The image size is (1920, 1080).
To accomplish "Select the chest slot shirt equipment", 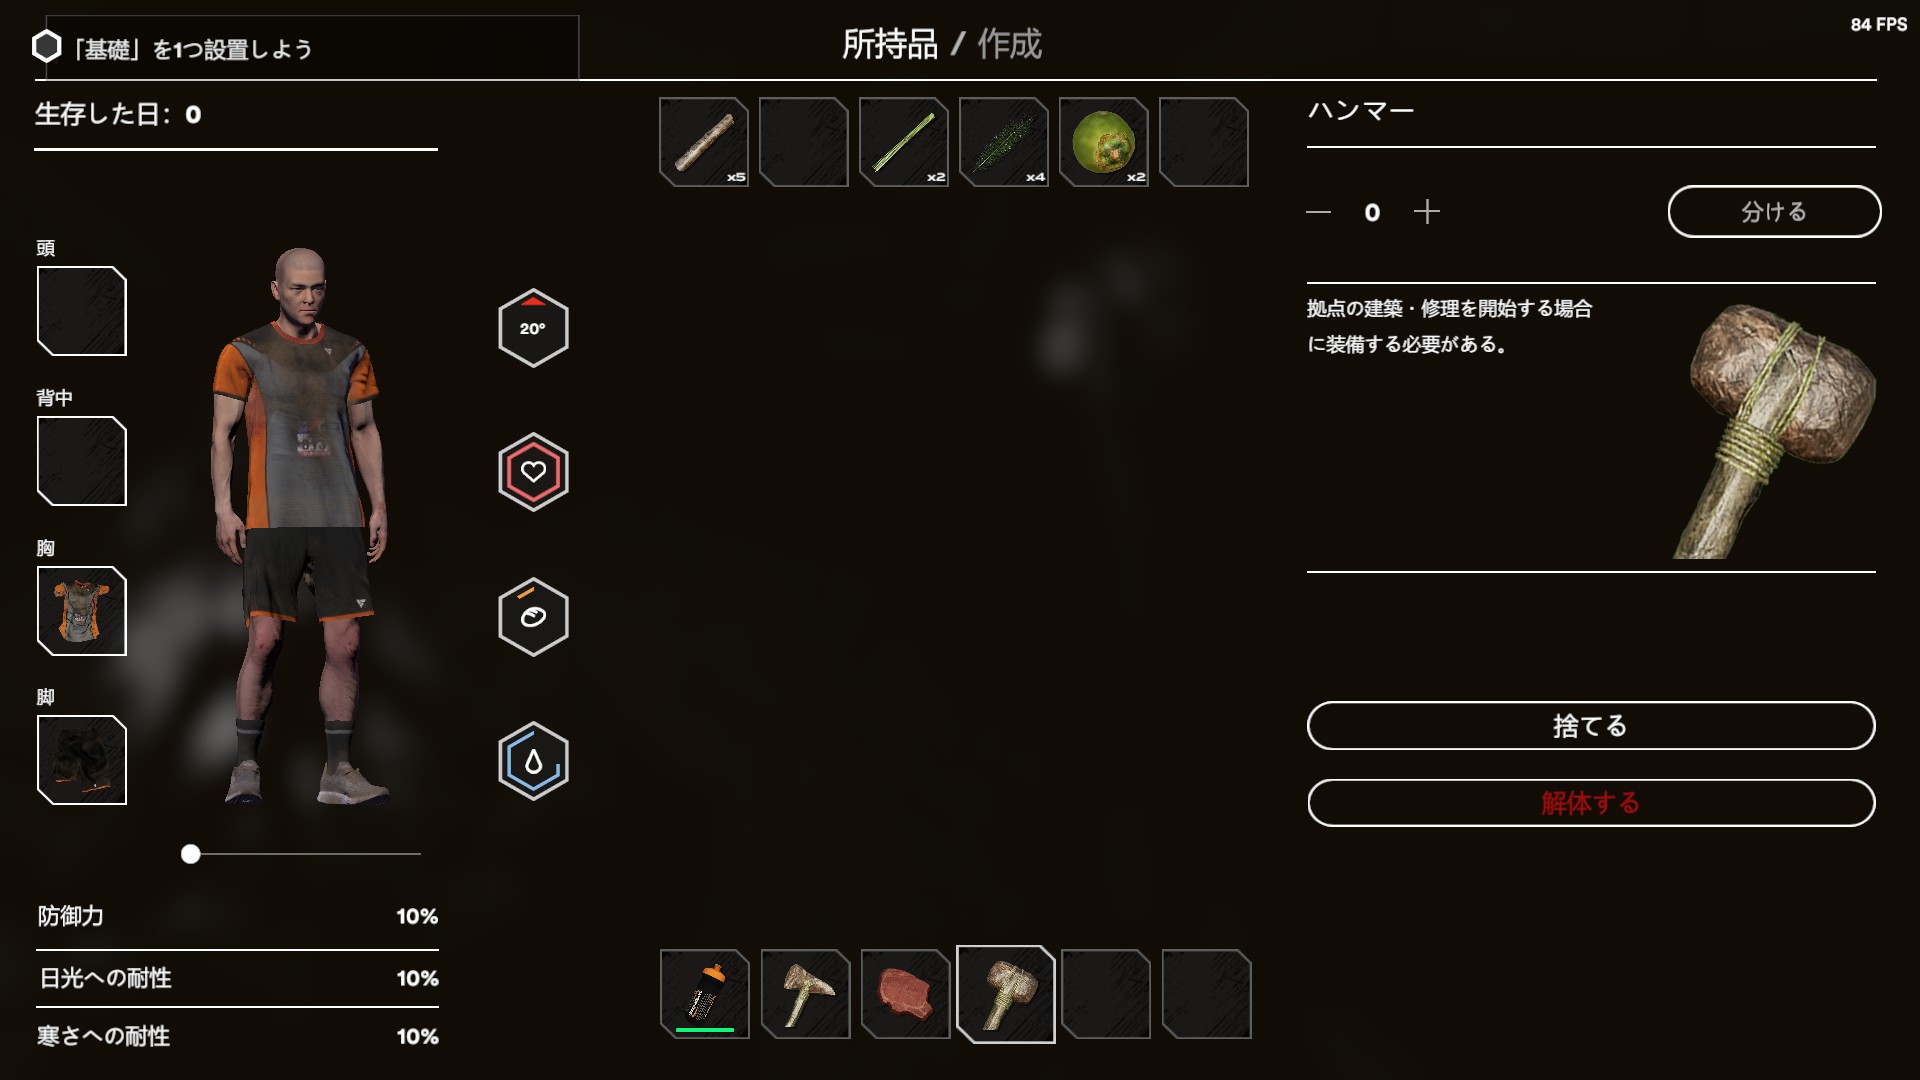I will click(x=82, y=611).
